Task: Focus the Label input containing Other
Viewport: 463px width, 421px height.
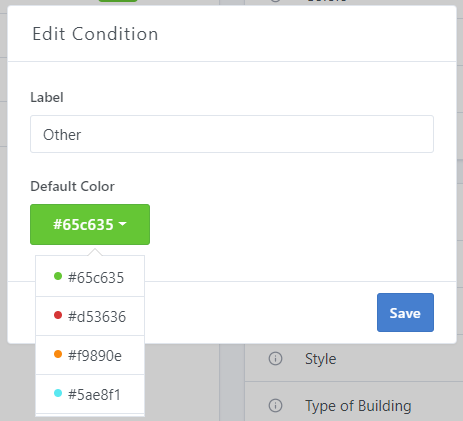Action: click(x=232, y=134)
